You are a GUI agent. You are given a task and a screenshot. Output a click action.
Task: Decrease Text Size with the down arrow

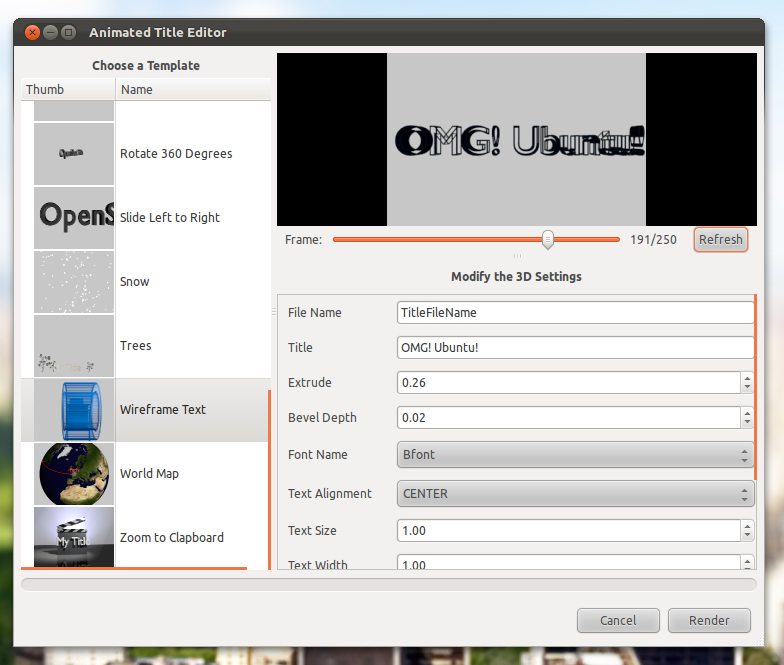click(x=747, y=536)
